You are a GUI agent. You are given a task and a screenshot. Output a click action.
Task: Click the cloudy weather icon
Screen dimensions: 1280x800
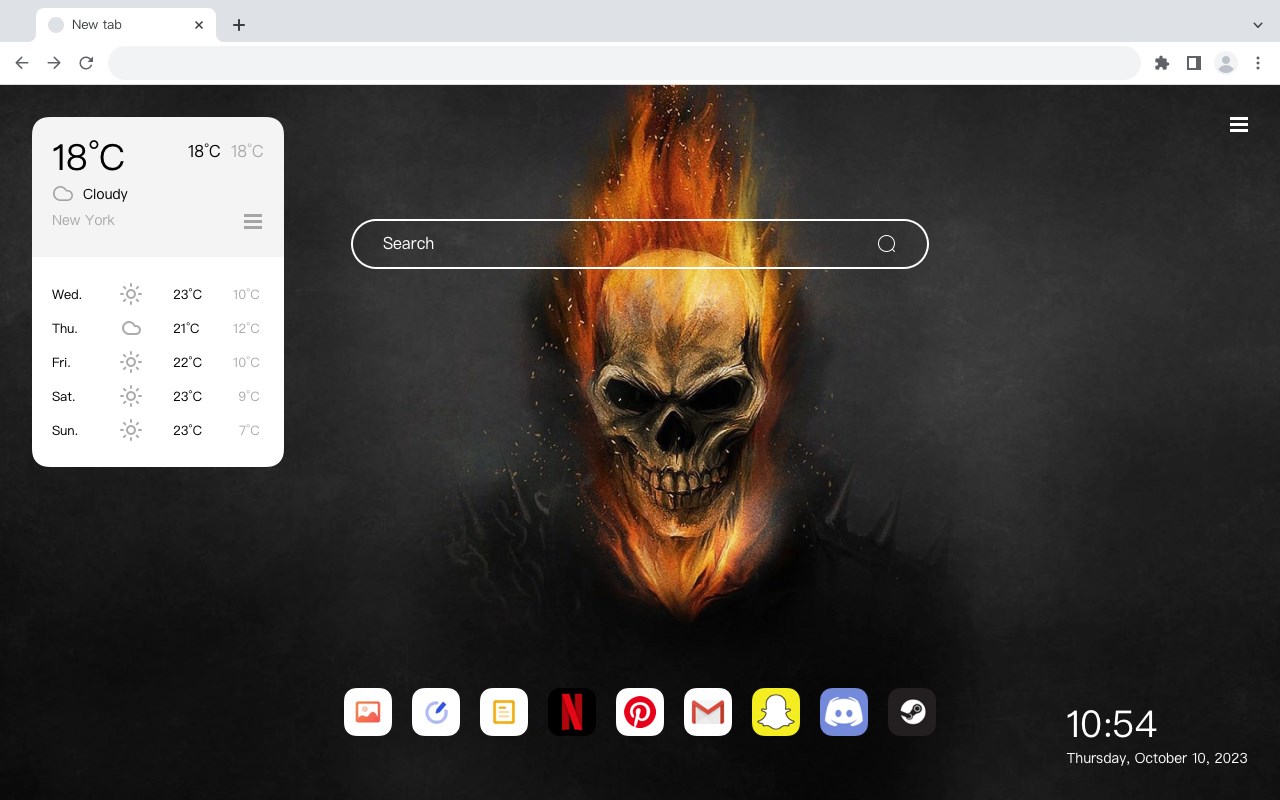[x=62, y=194]
